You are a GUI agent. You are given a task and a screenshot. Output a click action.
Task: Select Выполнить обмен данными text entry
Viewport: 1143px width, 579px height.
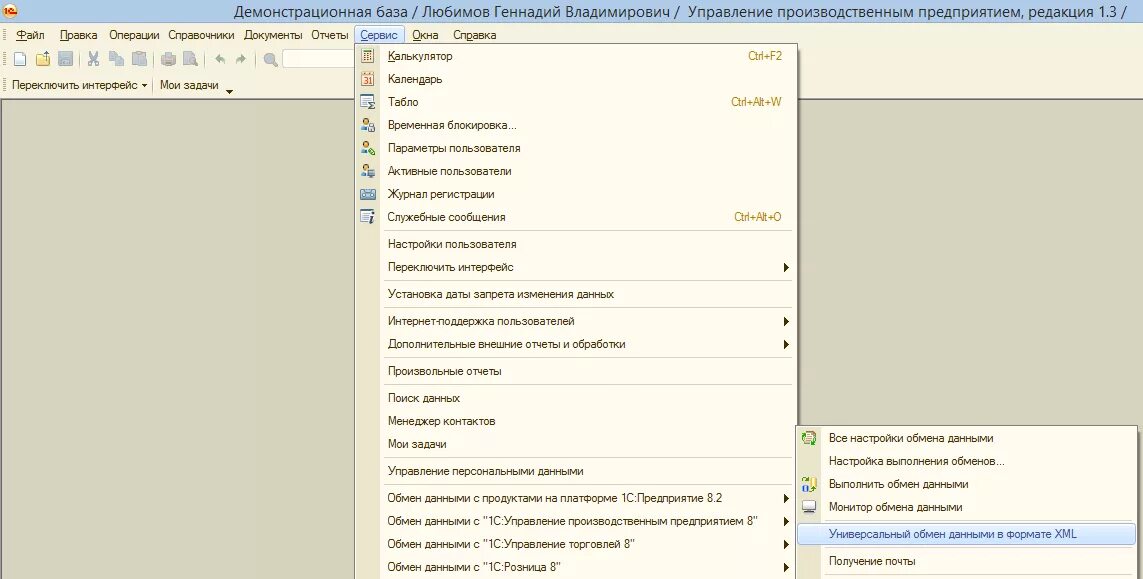click(899, 484)
